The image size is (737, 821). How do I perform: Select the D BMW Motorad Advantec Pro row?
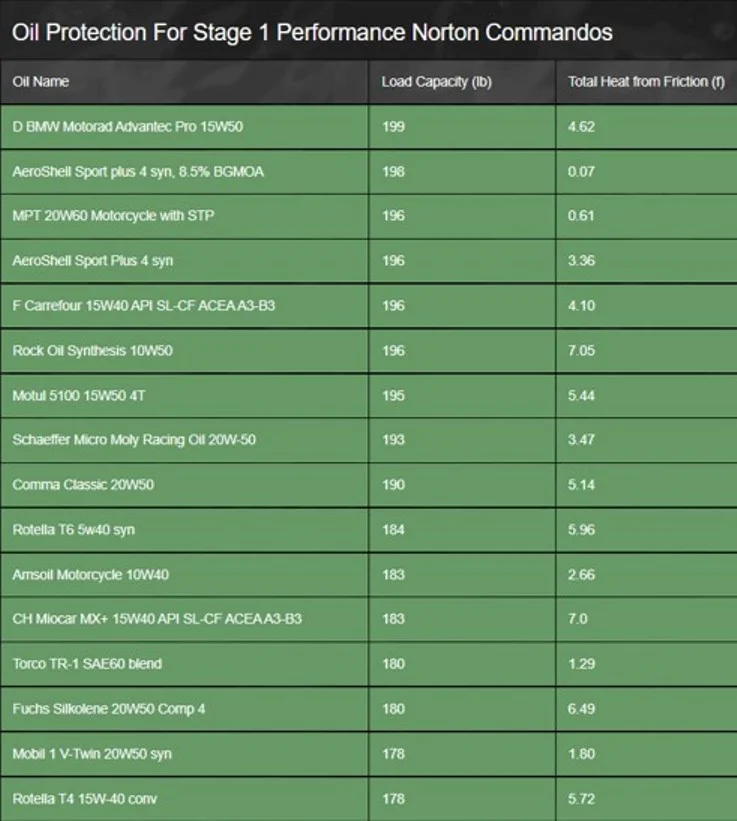tap(128, 127)
